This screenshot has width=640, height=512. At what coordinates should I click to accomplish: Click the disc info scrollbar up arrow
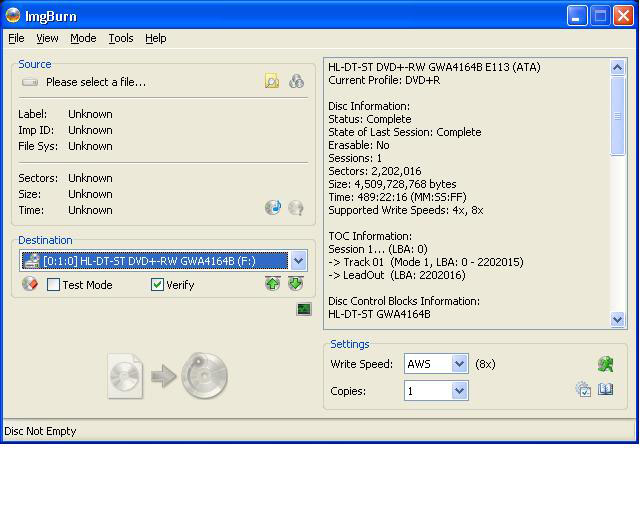point(618,67)
